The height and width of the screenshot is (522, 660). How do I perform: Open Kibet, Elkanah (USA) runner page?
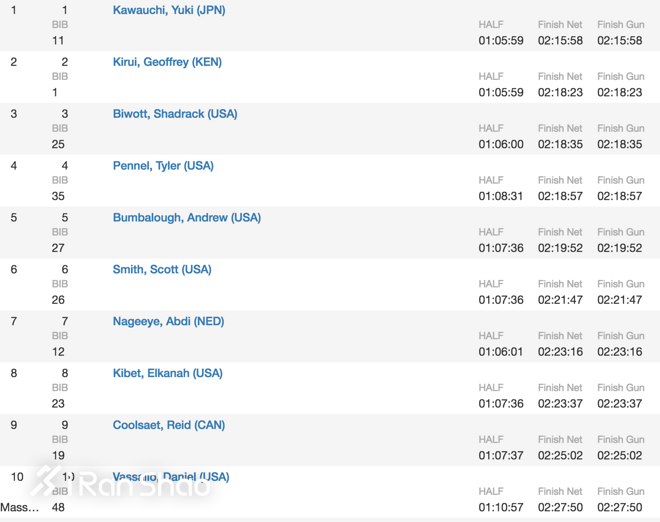click(167, 374)
